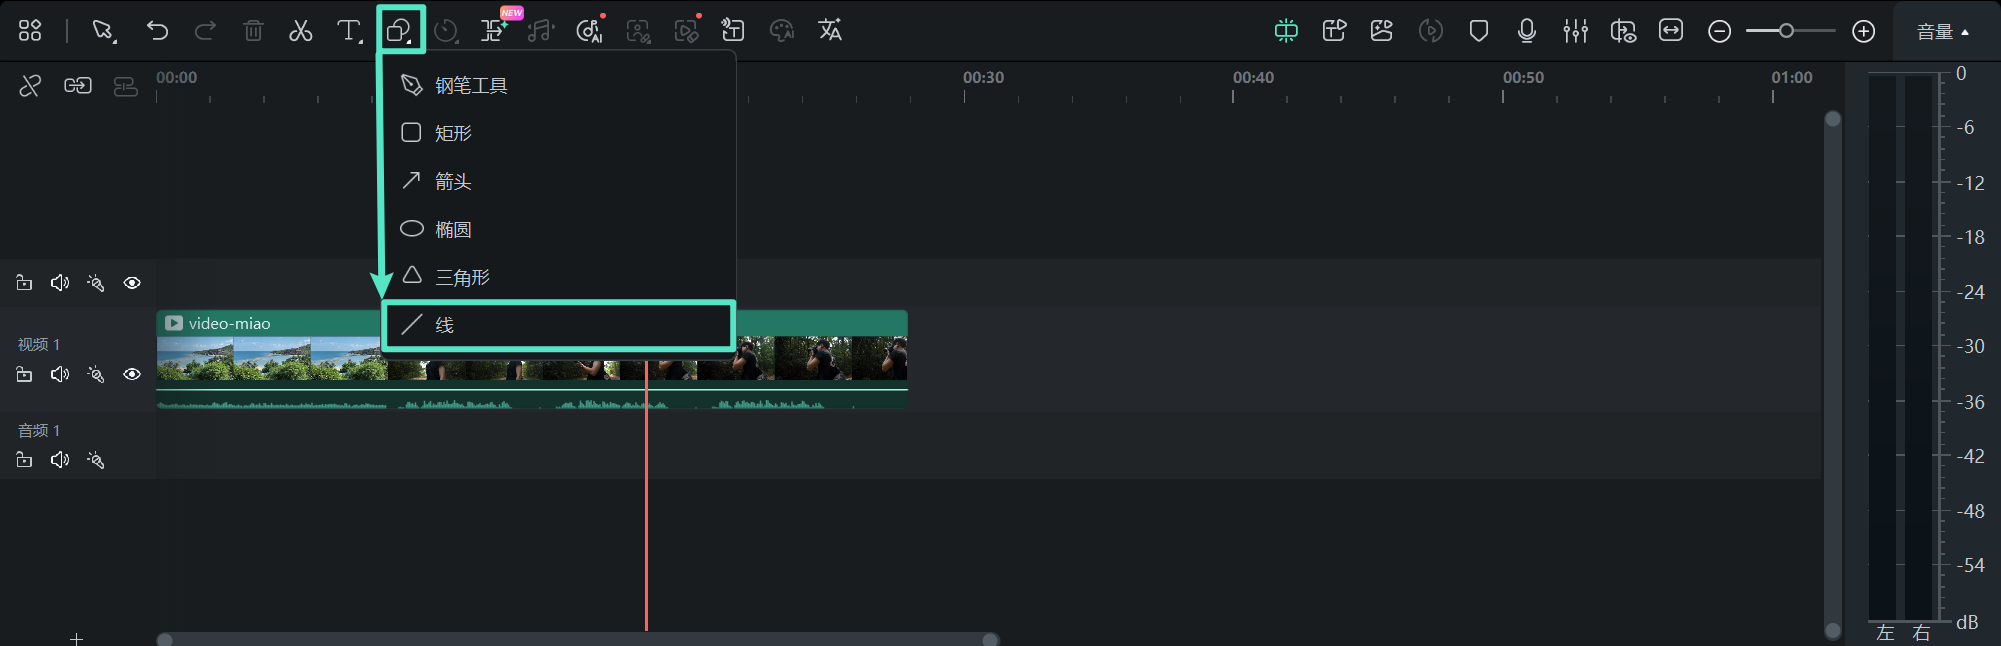Select 矩形 rectangle from shapes menu
This screenshot has width=2001, height=646.
click(x=559, y=133)
